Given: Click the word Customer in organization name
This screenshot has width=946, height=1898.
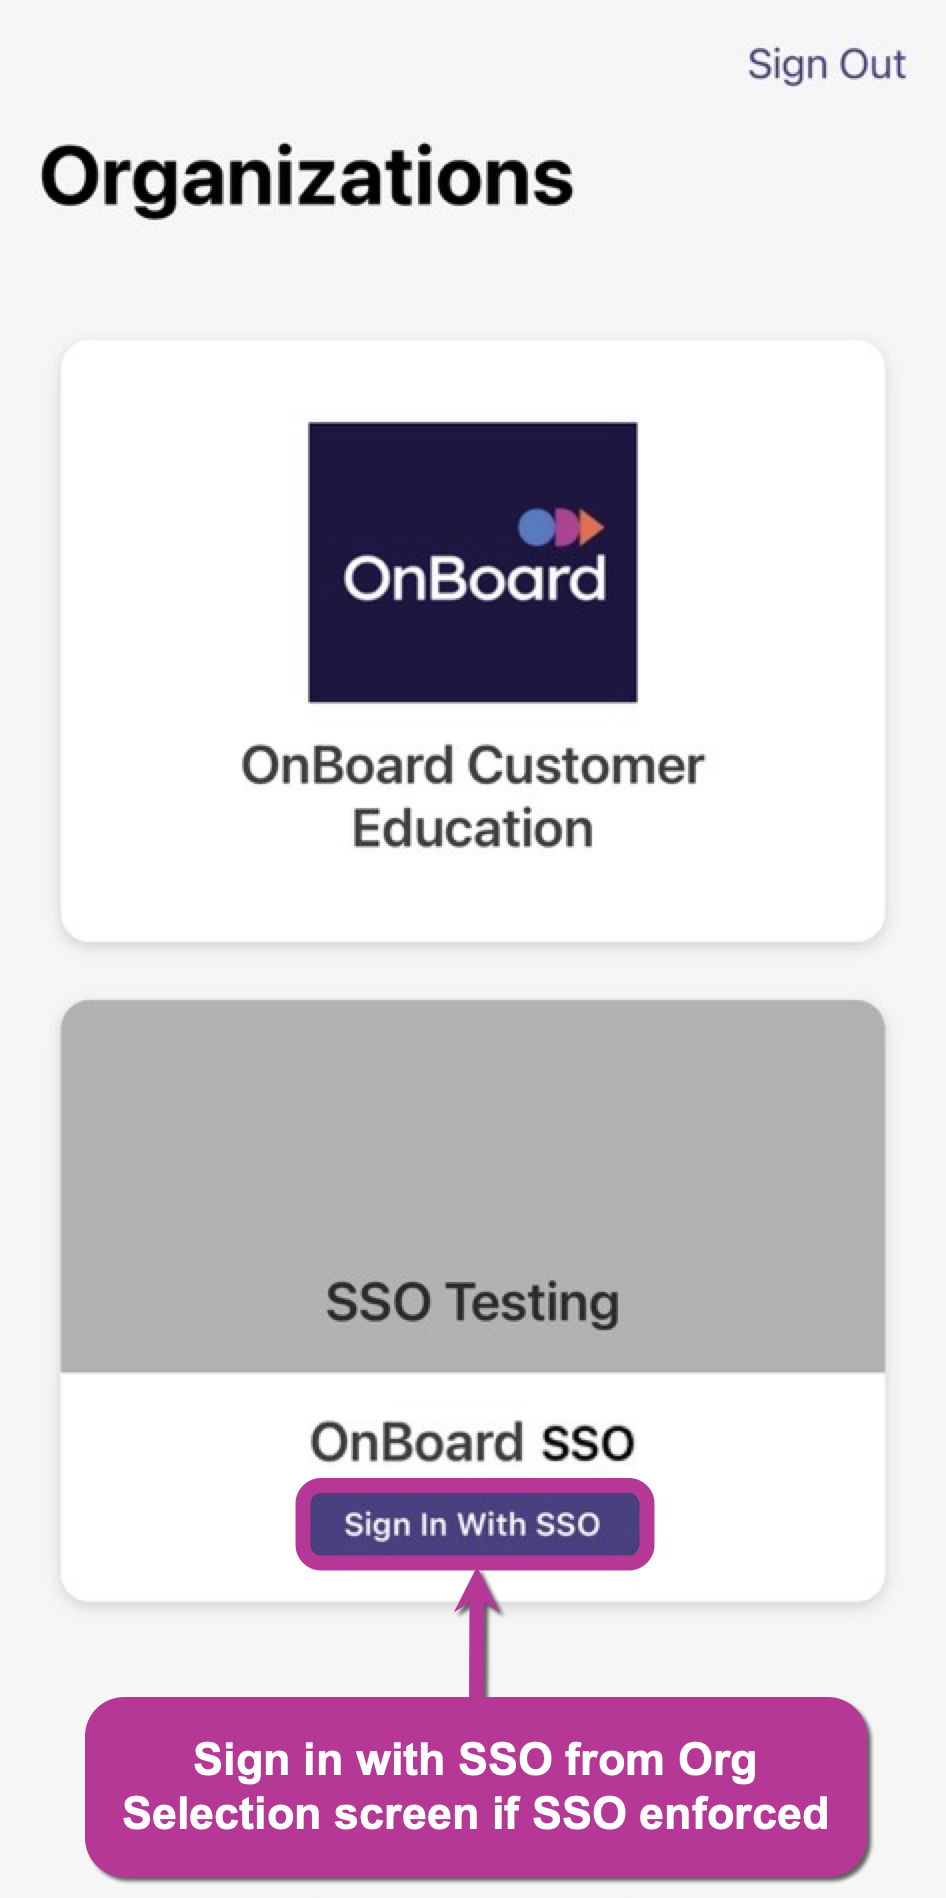Looking at the screenshot, I should [x=586, y=766].
